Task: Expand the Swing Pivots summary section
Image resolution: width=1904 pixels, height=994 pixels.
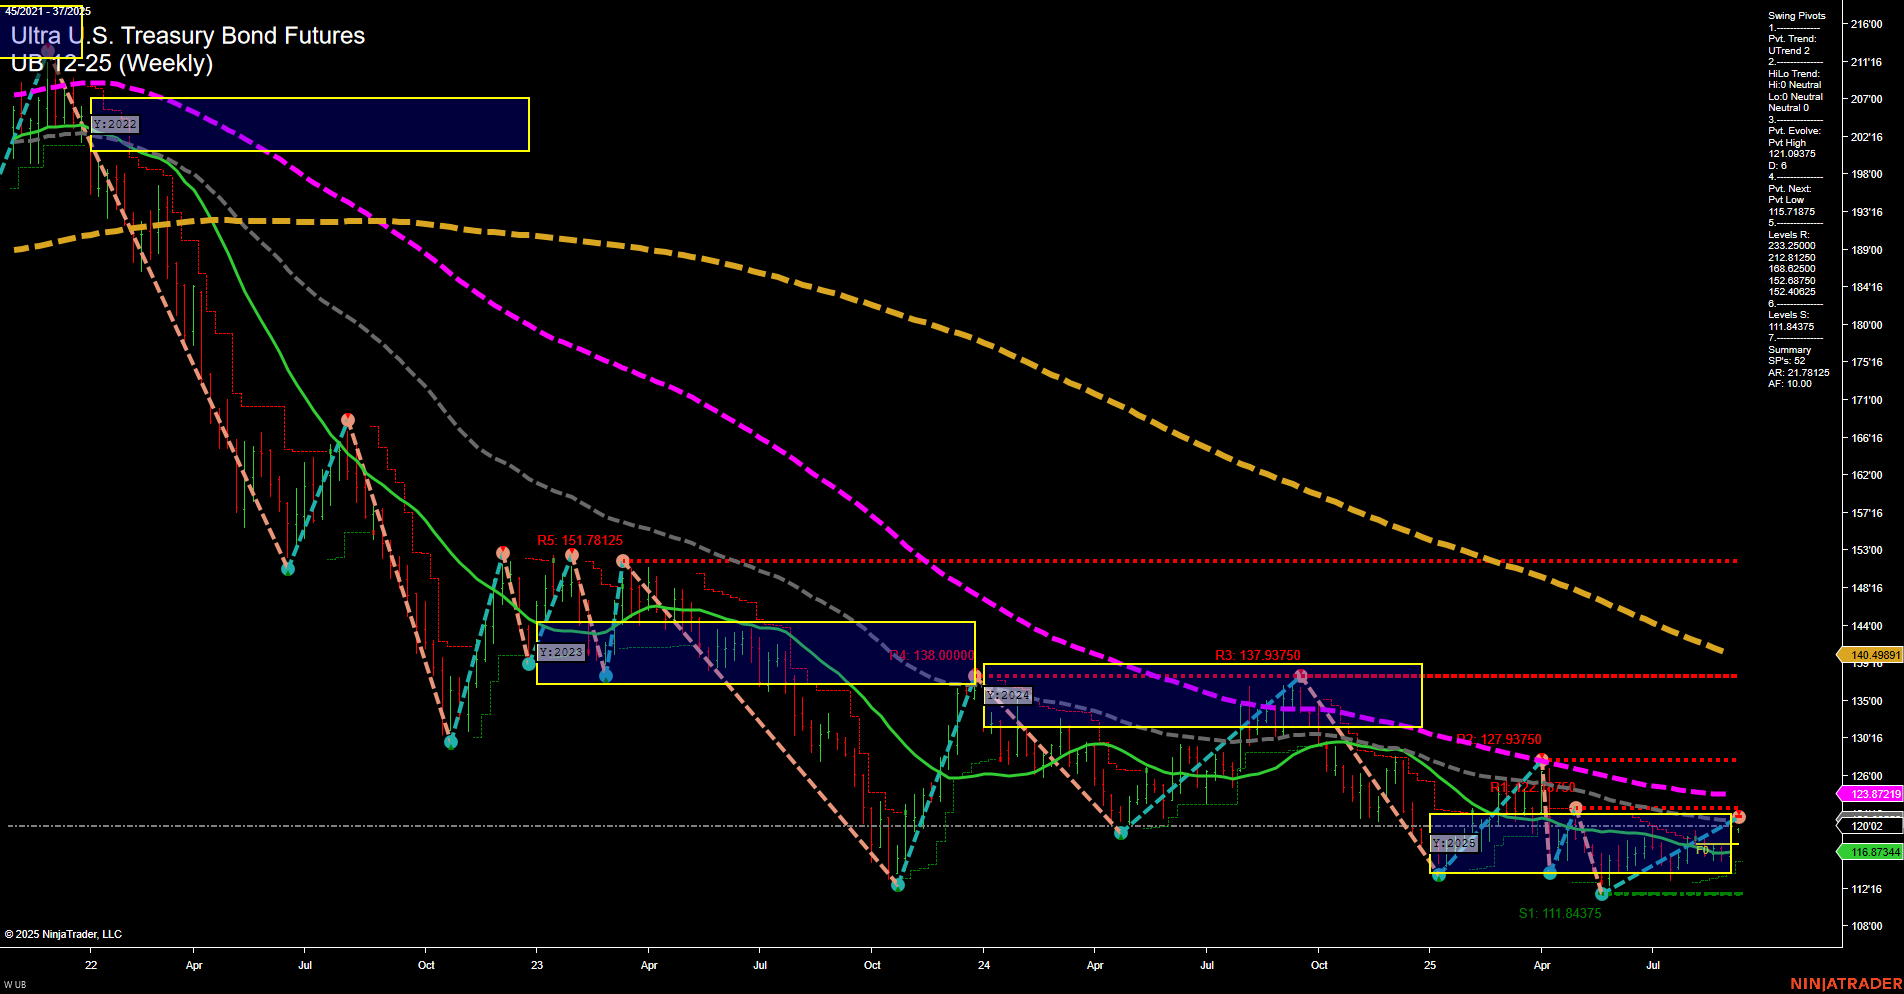Action: (x=1796, y=16)
